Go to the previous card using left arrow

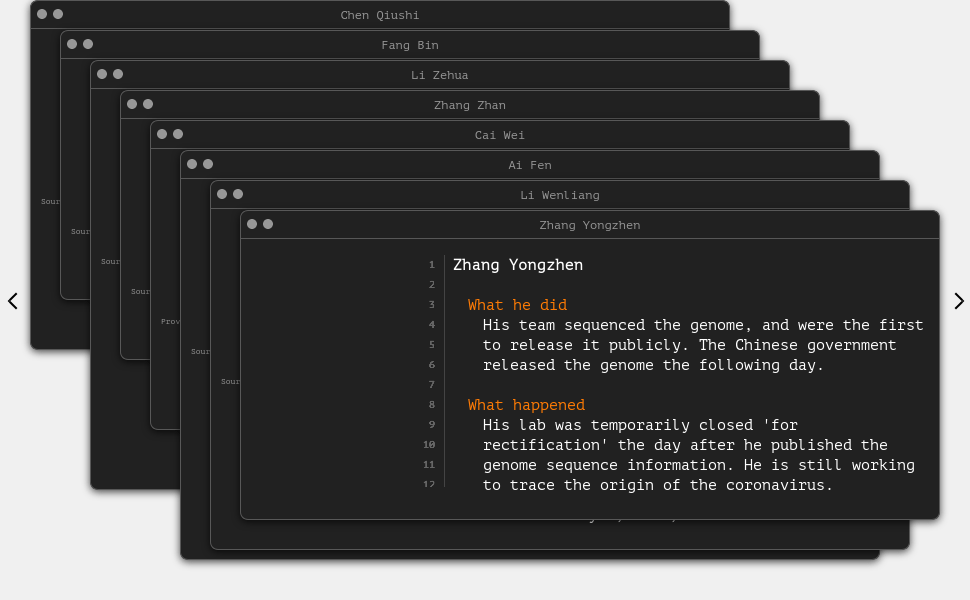(12, 301)
